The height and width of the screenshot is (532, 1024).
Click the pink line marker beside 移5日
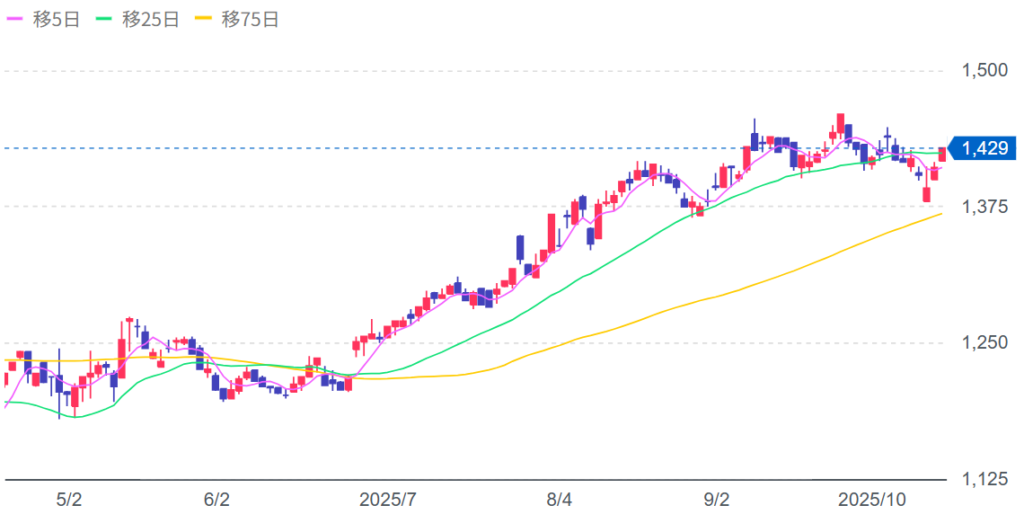15,19
